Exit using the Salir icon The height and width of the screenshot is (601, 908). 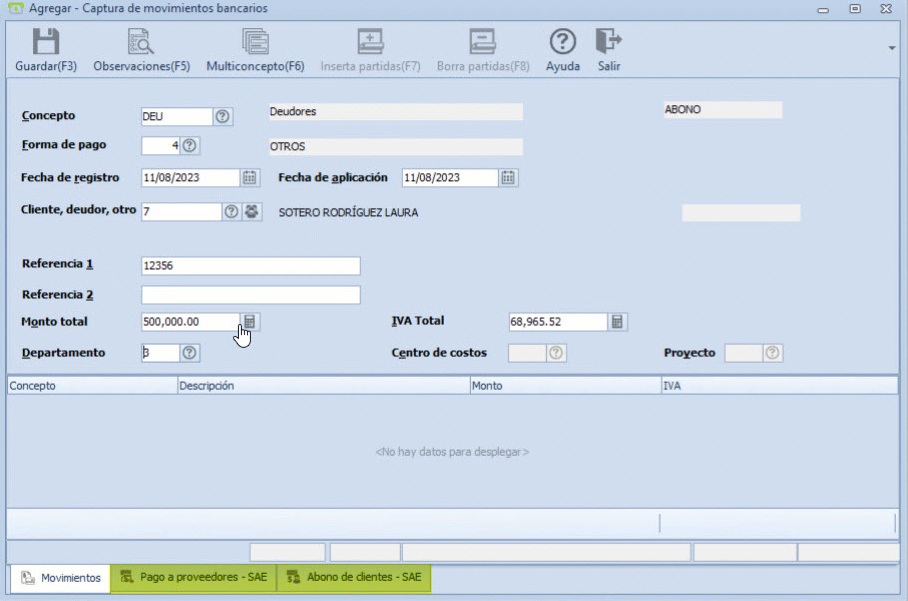pos(608,42)
